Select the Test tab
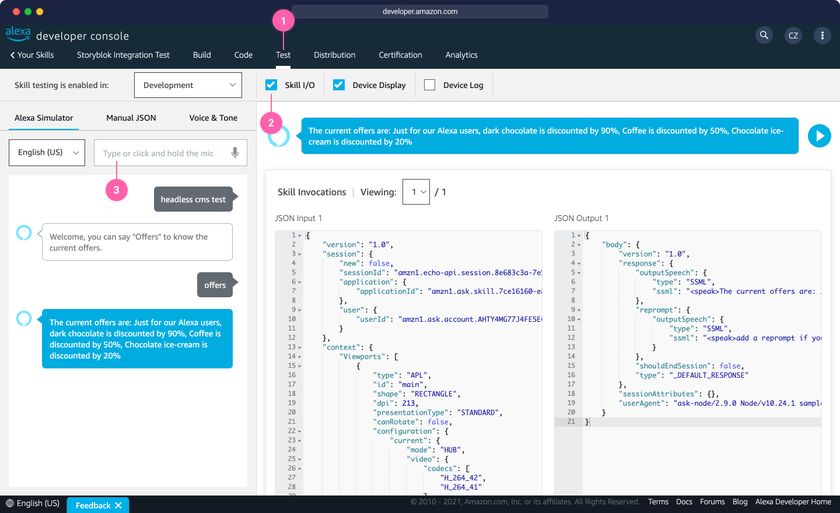This screenshot has height=513, width=840. point(283,55)
